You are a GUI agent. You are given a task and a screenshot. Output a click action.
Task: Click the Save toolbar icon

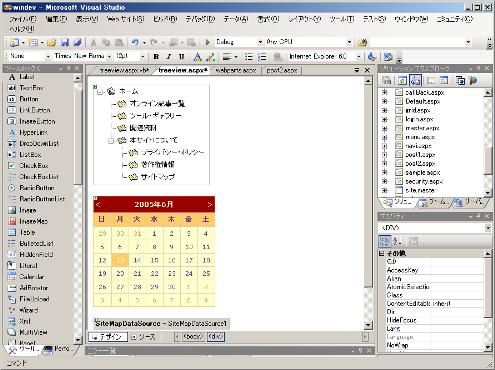pos(65,42)
